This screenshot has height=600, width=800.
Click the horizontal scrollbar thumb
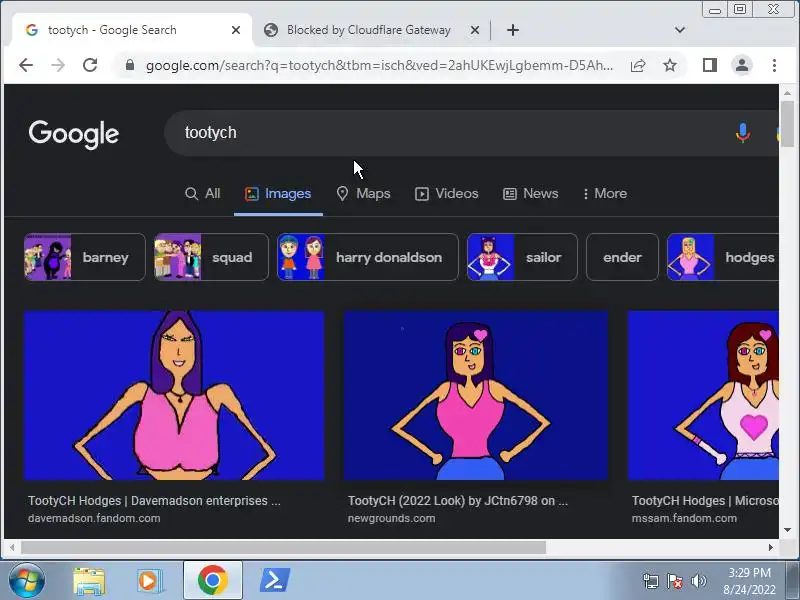click(x=283, y=547)
